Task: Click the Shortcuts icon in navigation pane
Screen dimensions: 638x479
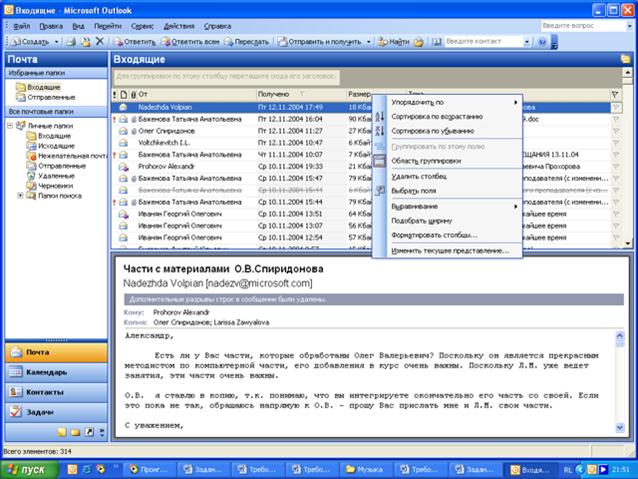Action: [x=89, y=432]
